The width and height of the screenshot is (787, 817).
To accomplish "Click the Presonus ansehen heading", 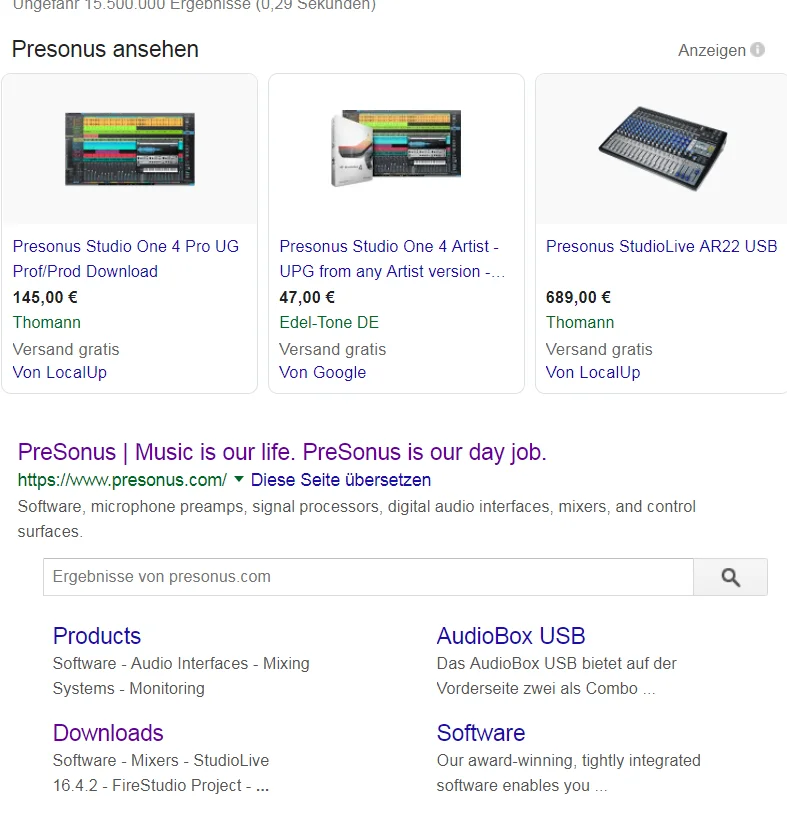I will (x=105, y=49).
